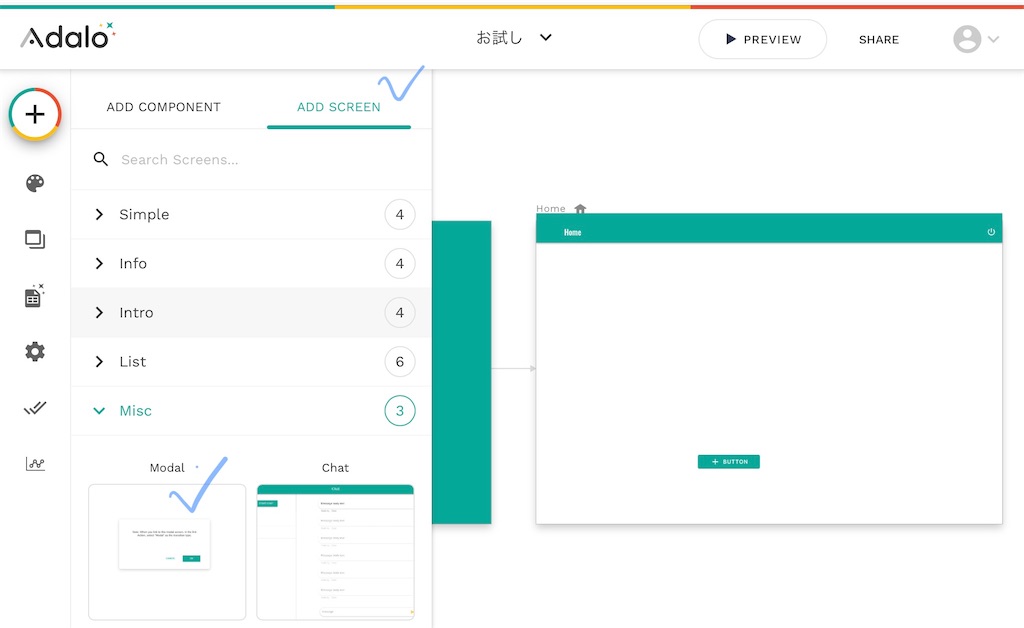The image size is (1024, 628).
Task: Open the Analytics graph icon
Action: (x=35, y=463)
